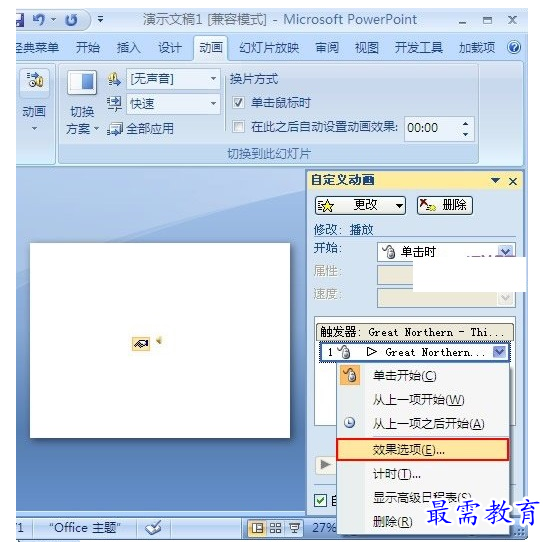
Task: Open the 审阅 ribbon tab
Action: [x=327, y=47]
